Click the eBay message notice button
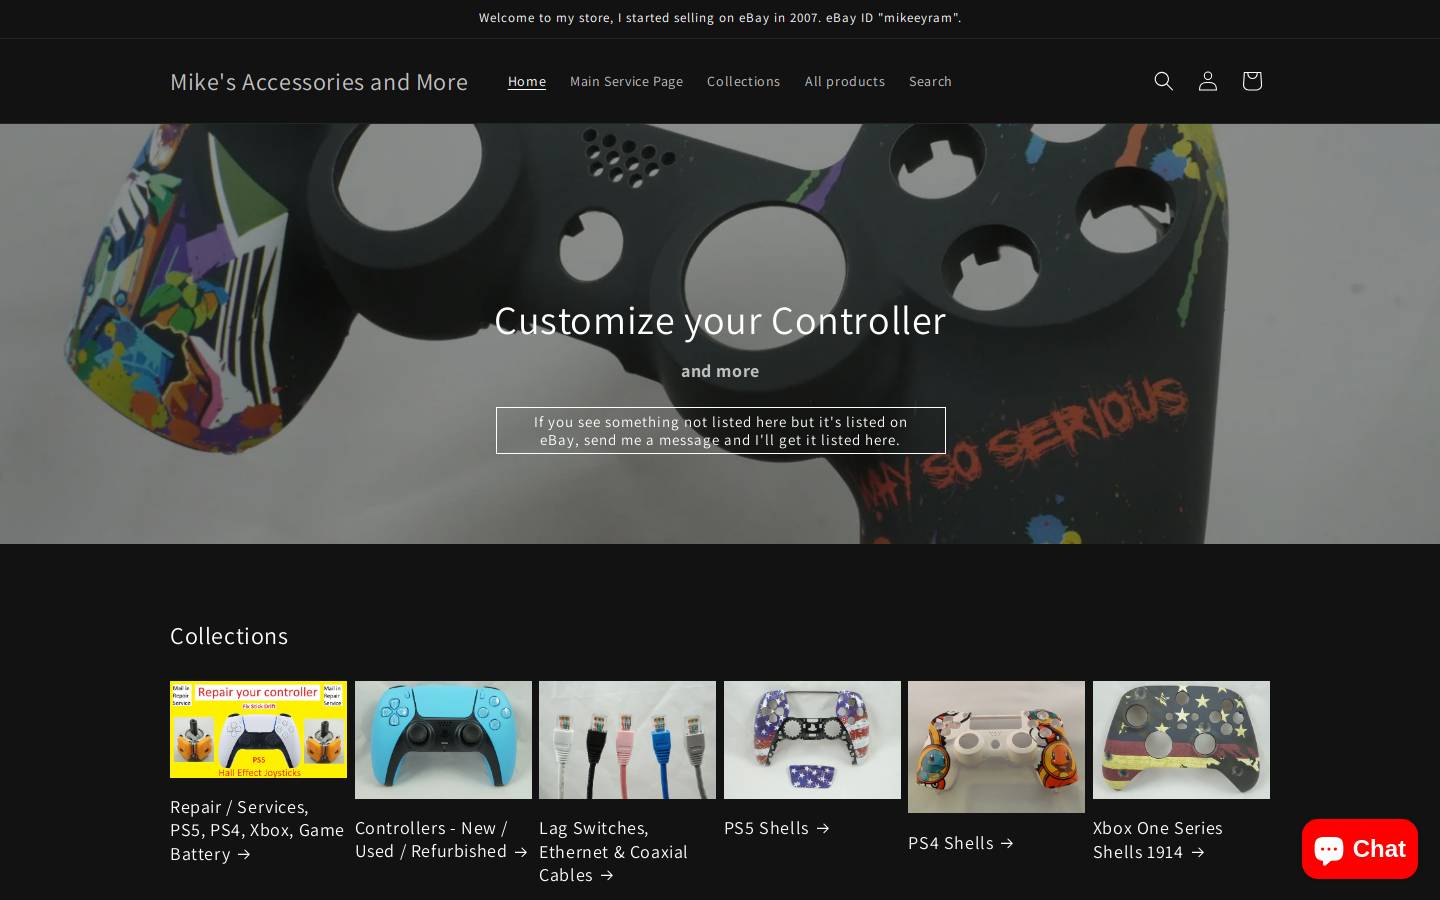Viewport: 1440px width, 900px height. [x=721, y=430]
